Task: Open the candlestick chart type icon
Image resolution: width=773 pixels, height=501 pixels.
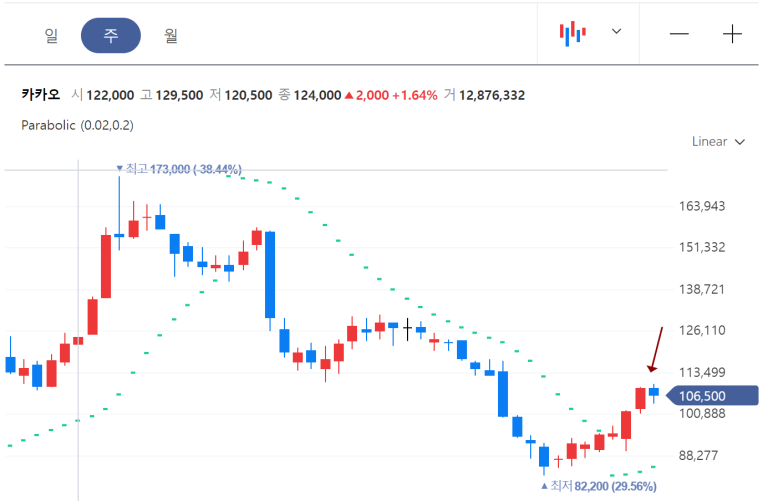Action: (x=572, y=34)
